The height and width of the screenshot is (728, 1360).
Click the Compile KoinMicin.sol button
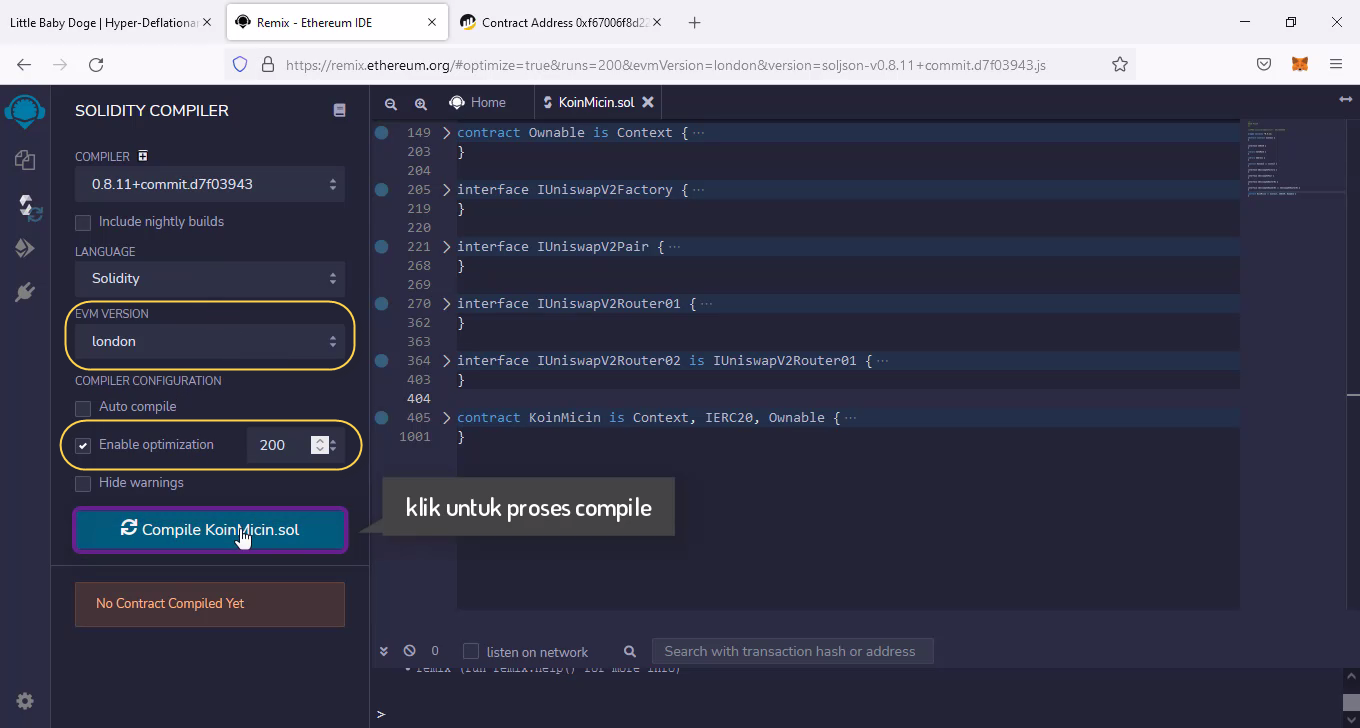pyautogui.click(x=210, y=530)
